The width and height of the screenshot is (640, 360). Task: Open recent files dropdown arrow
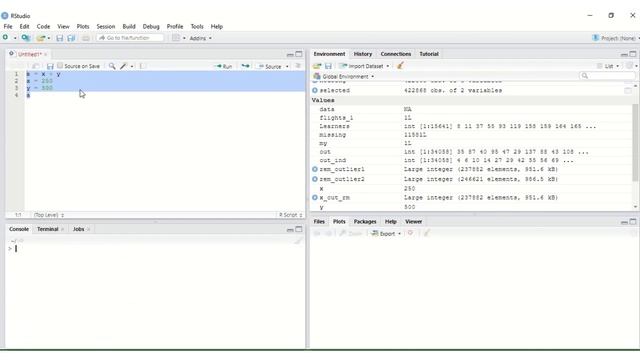click(49, 38)
